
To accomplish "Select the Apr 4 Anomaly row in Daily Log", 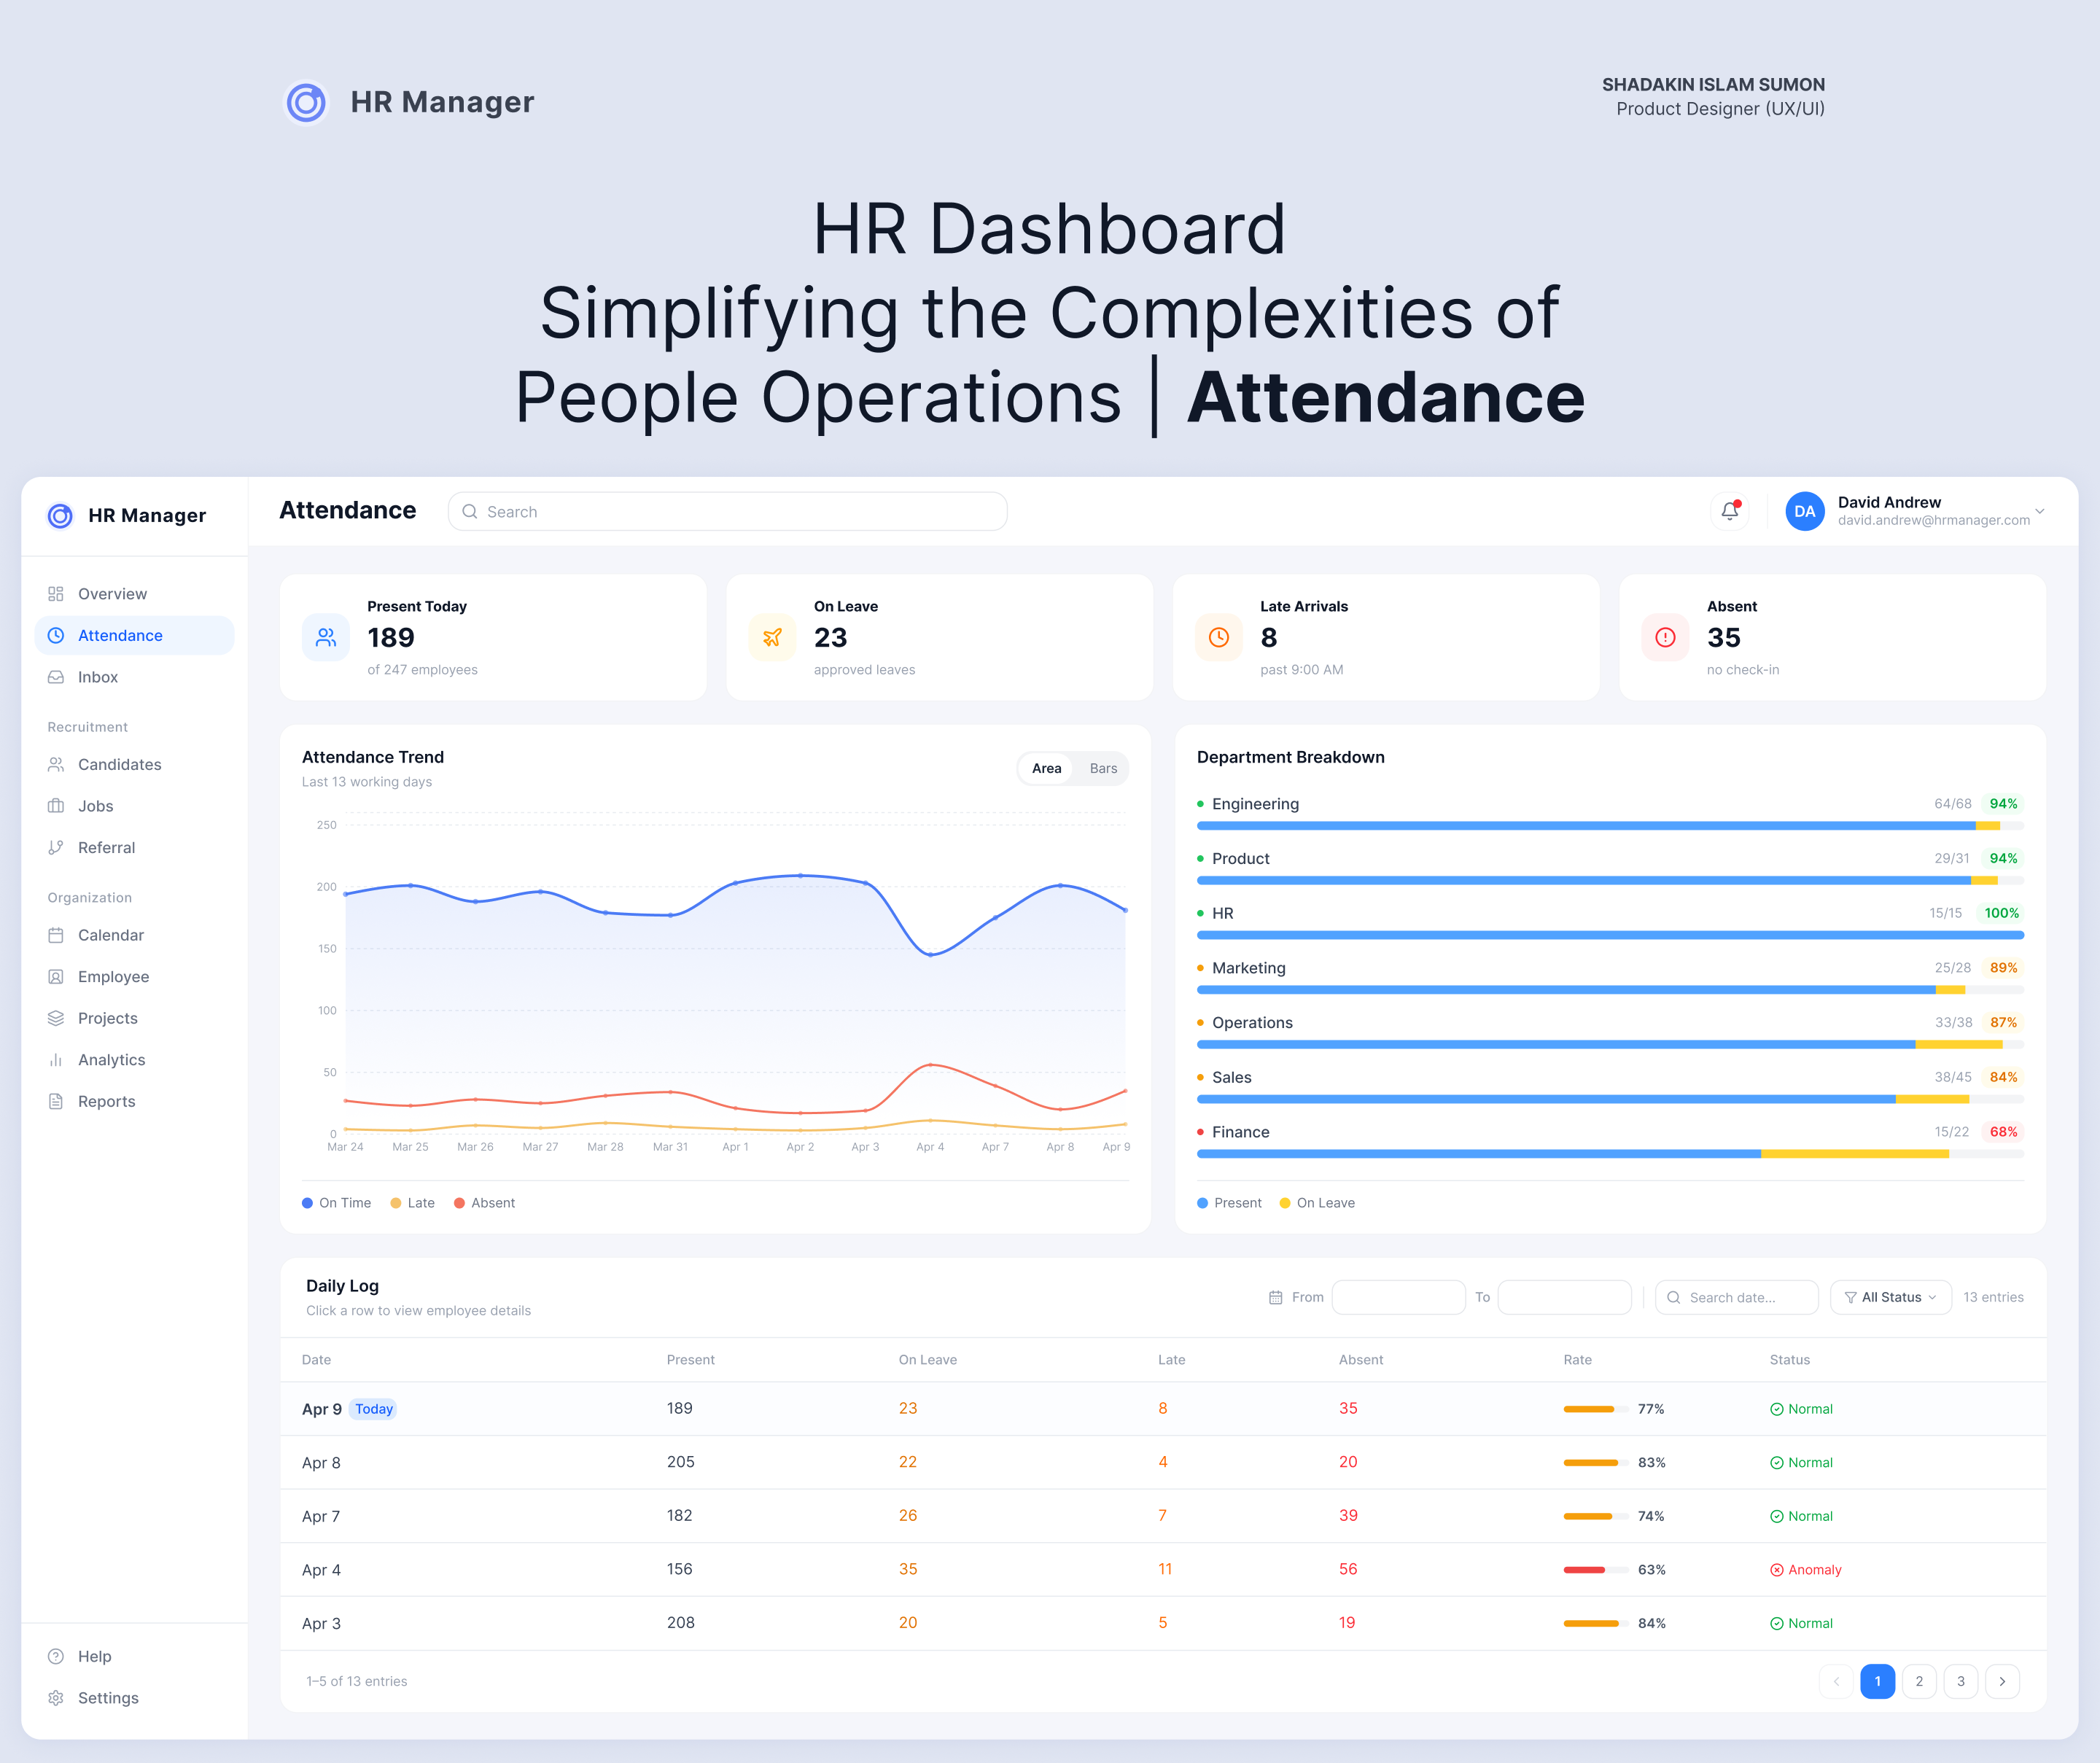I will [1000, 1569].
